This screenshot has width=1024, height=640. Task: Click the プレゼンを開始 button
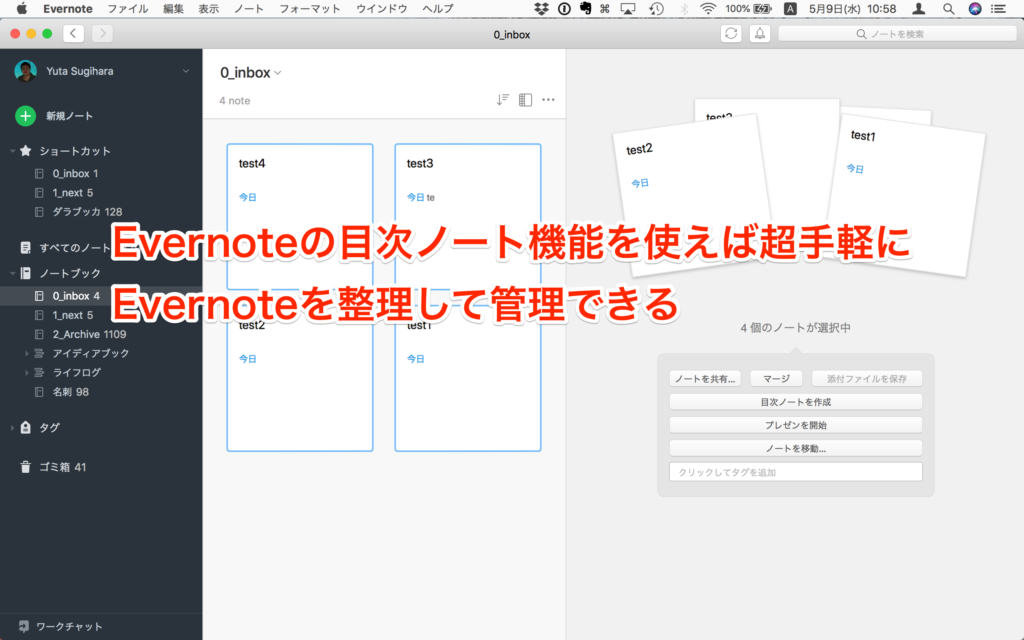[x=795, y=425]
